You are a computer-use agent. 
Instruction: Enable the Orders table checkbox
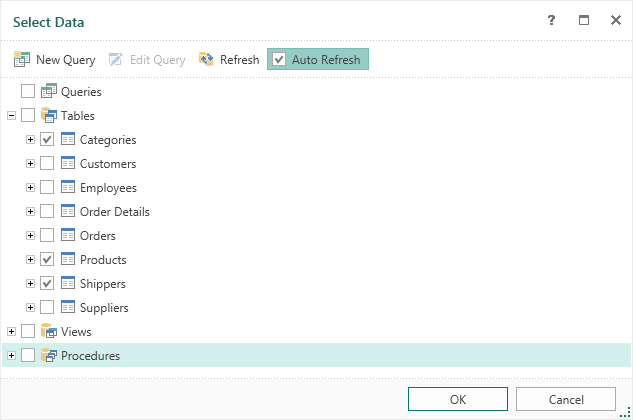[47, 236]
